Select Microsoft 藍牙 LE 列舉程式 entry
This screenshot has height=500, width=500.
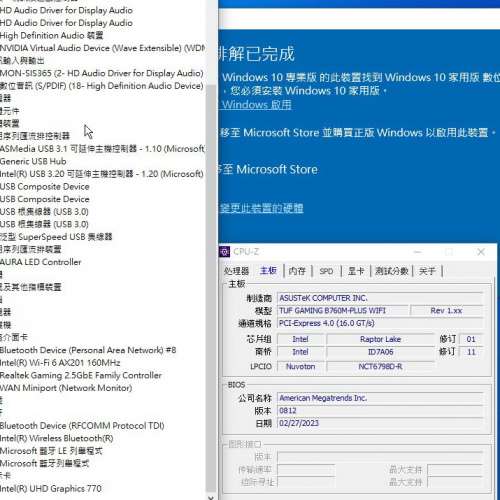(x=51, y=451)
